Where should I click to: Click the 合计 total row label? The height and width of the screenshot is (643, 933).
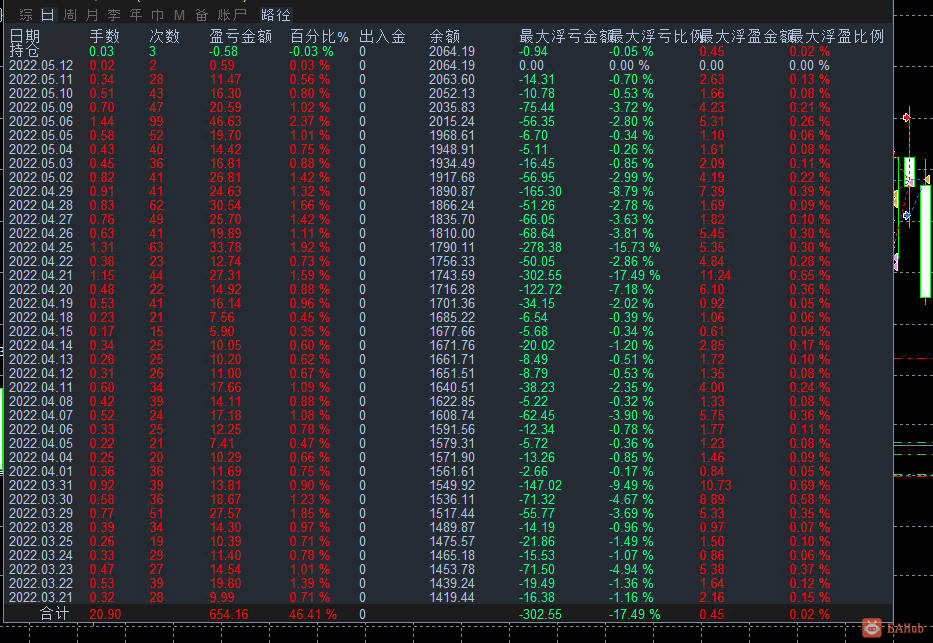(55, 614)
